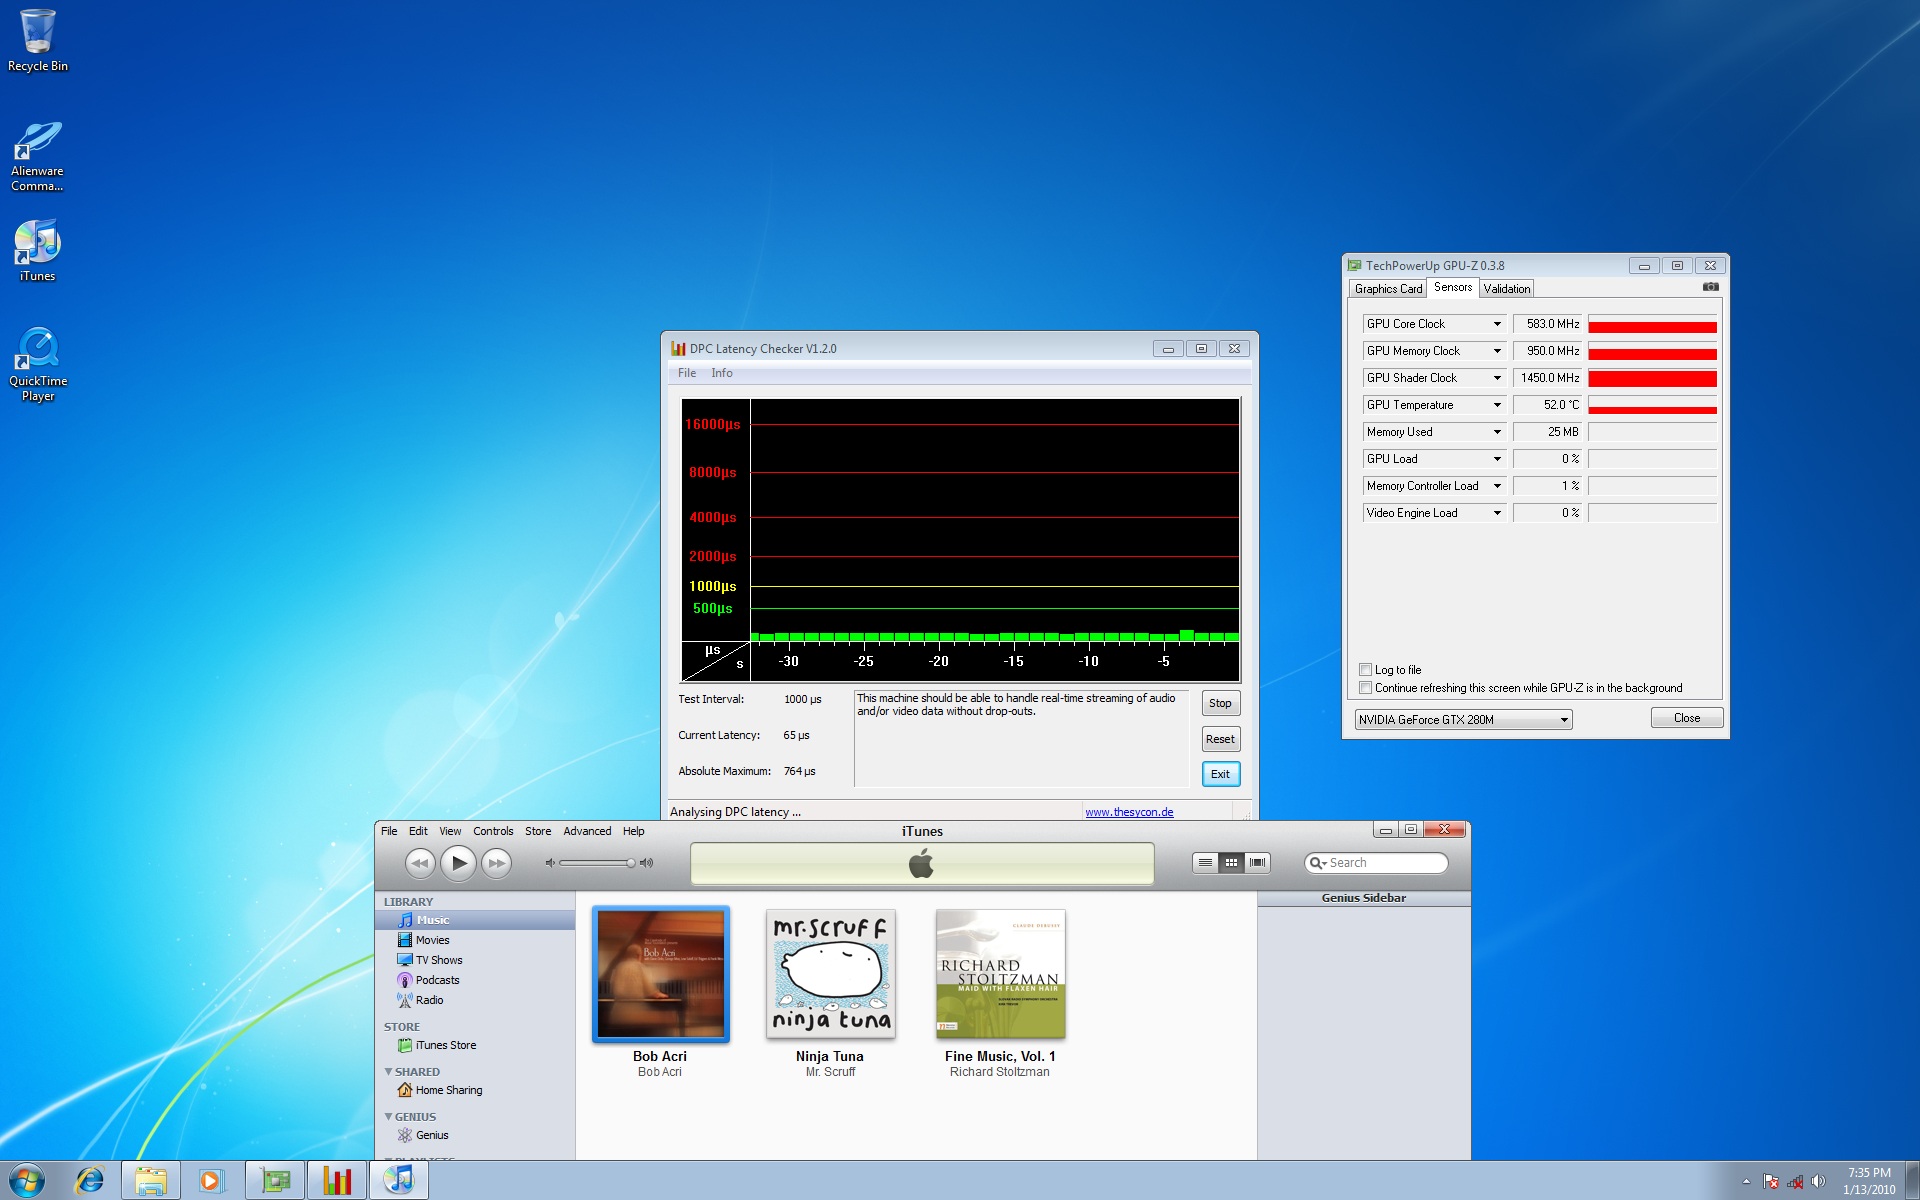Click the volume minimum speaker icon in iTunes
1920x1200 pixels.
549,863
